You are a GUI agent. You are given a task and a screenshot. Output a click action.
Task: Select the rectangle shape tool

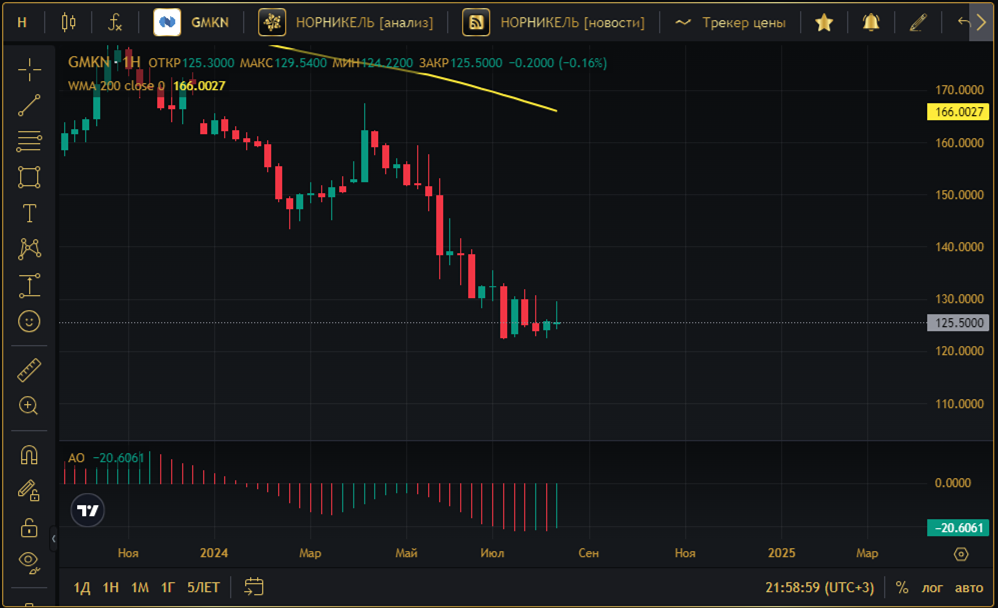[x=29, y=177]
